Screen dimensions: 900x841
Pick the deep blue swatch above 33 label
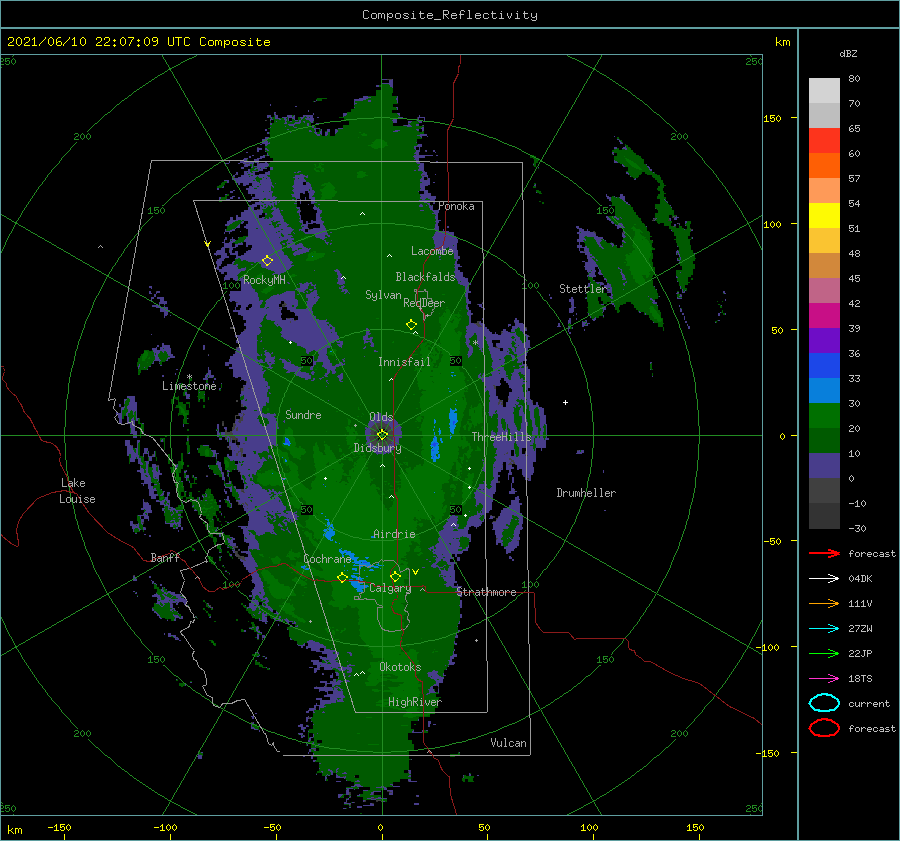click(x=824, y=366)
